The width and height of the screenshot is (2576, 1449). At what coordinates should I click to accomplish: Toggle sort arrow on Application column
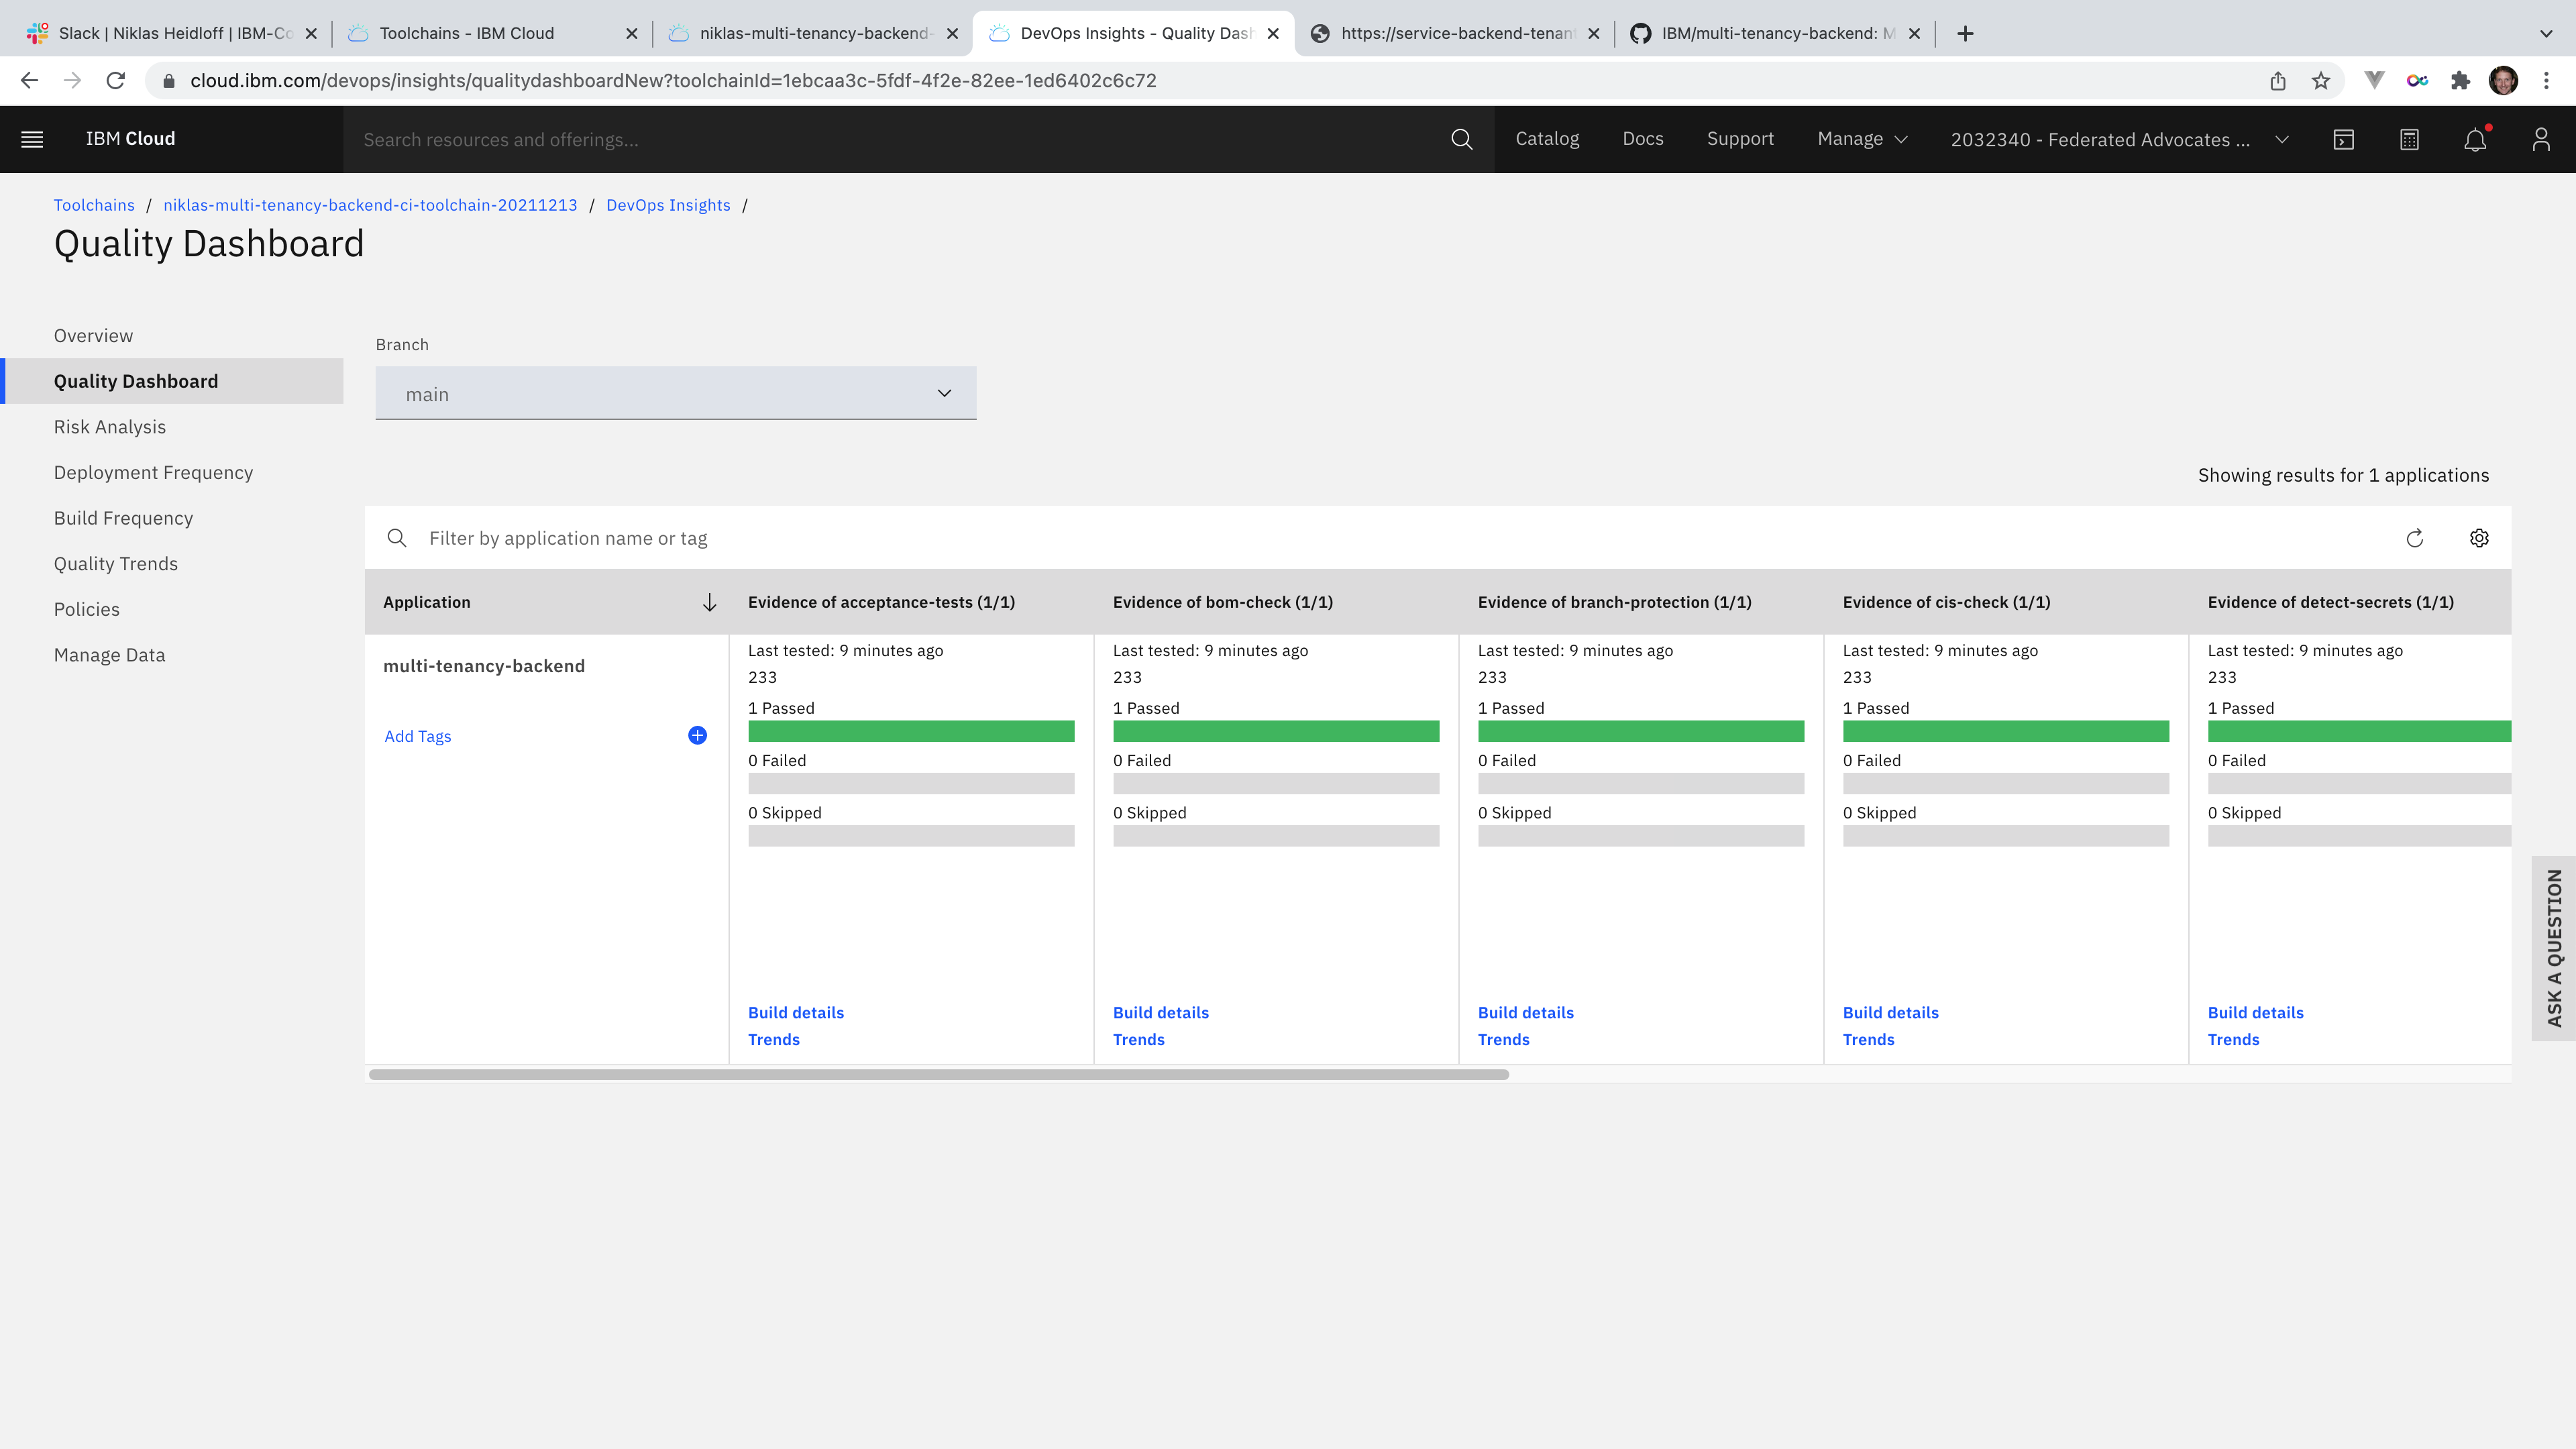click(709, 602)
